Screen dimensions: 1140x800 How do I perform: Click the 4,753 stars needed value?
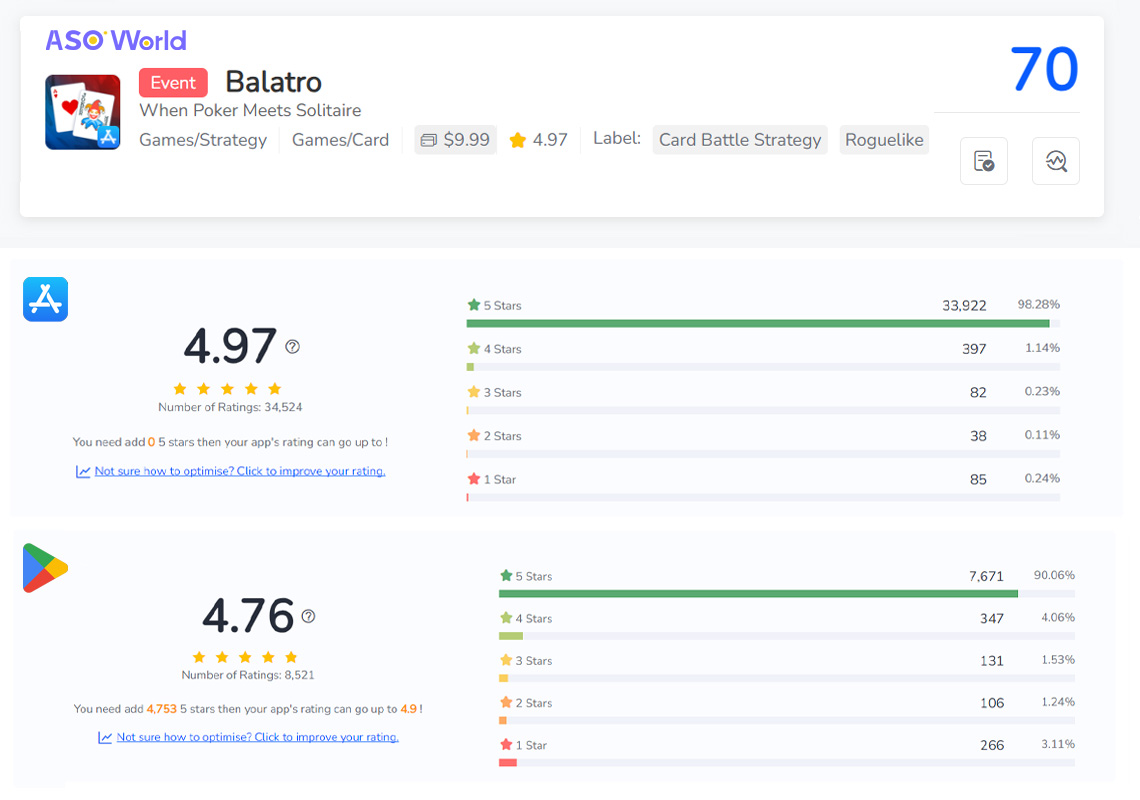161,708
